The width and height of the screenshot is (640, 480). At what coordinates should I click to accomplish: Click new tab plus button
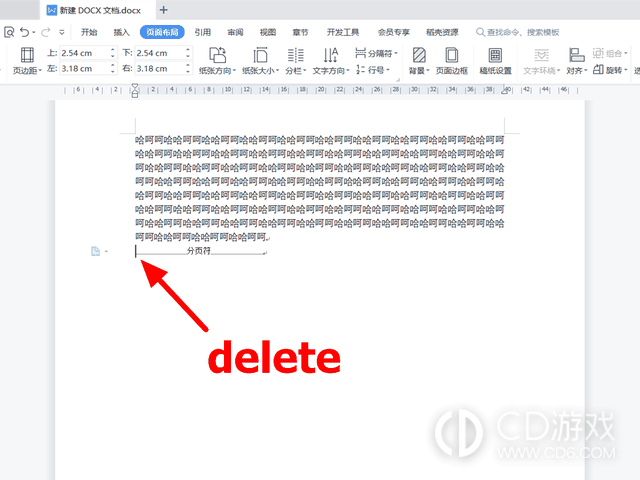163,9
